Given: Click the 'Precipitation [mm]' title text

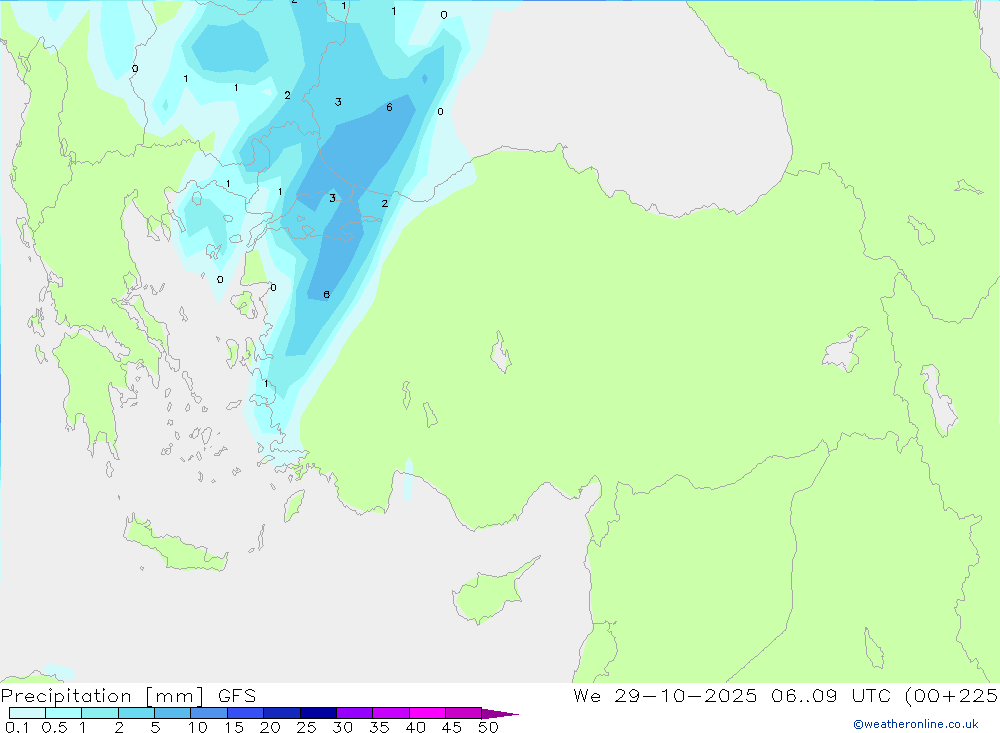Looking at the screenshot, I should tap(102, 696).
